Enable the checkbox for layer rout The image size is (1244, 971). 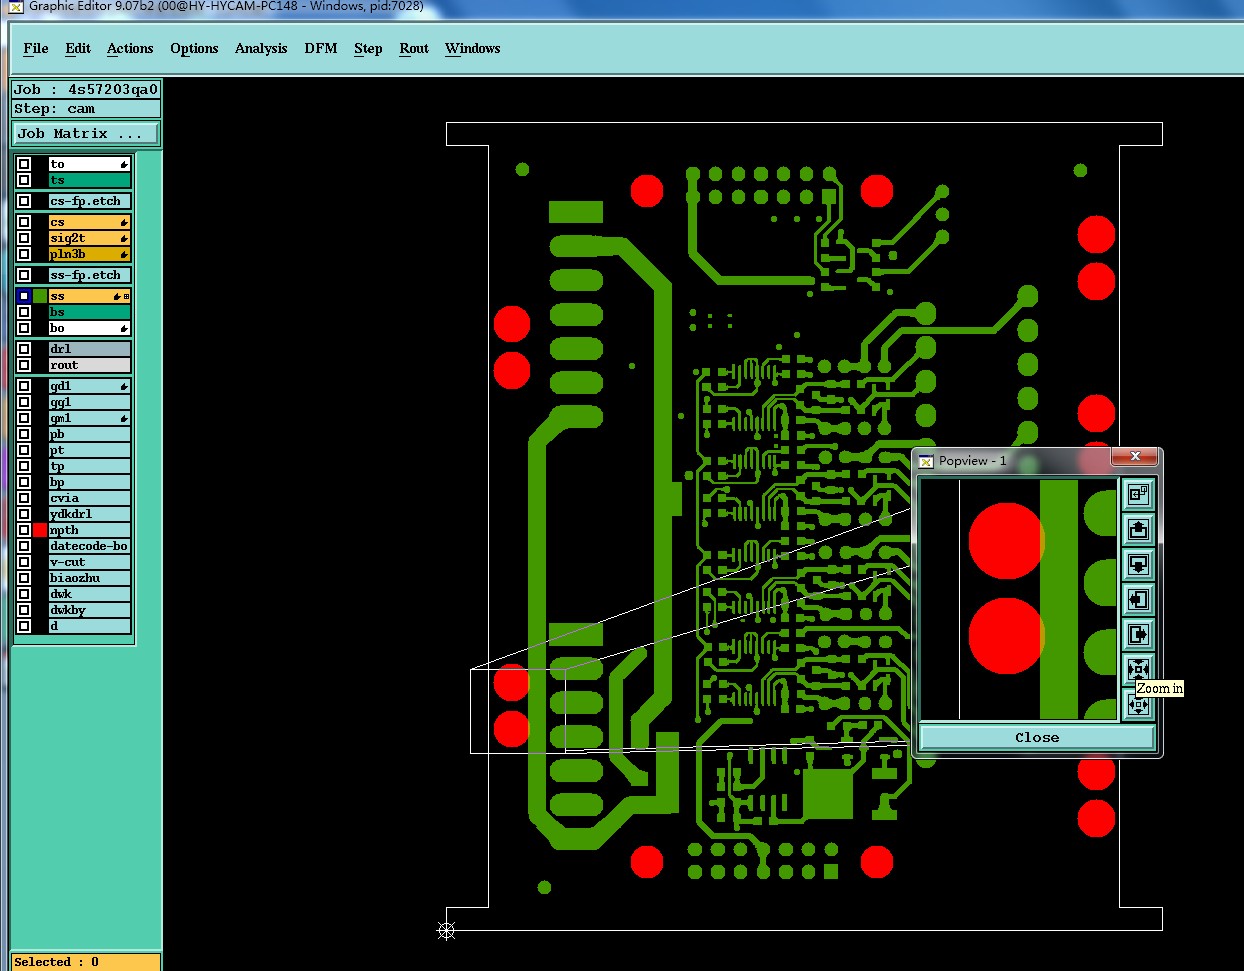pyautogui.click(x=24, y=365)
